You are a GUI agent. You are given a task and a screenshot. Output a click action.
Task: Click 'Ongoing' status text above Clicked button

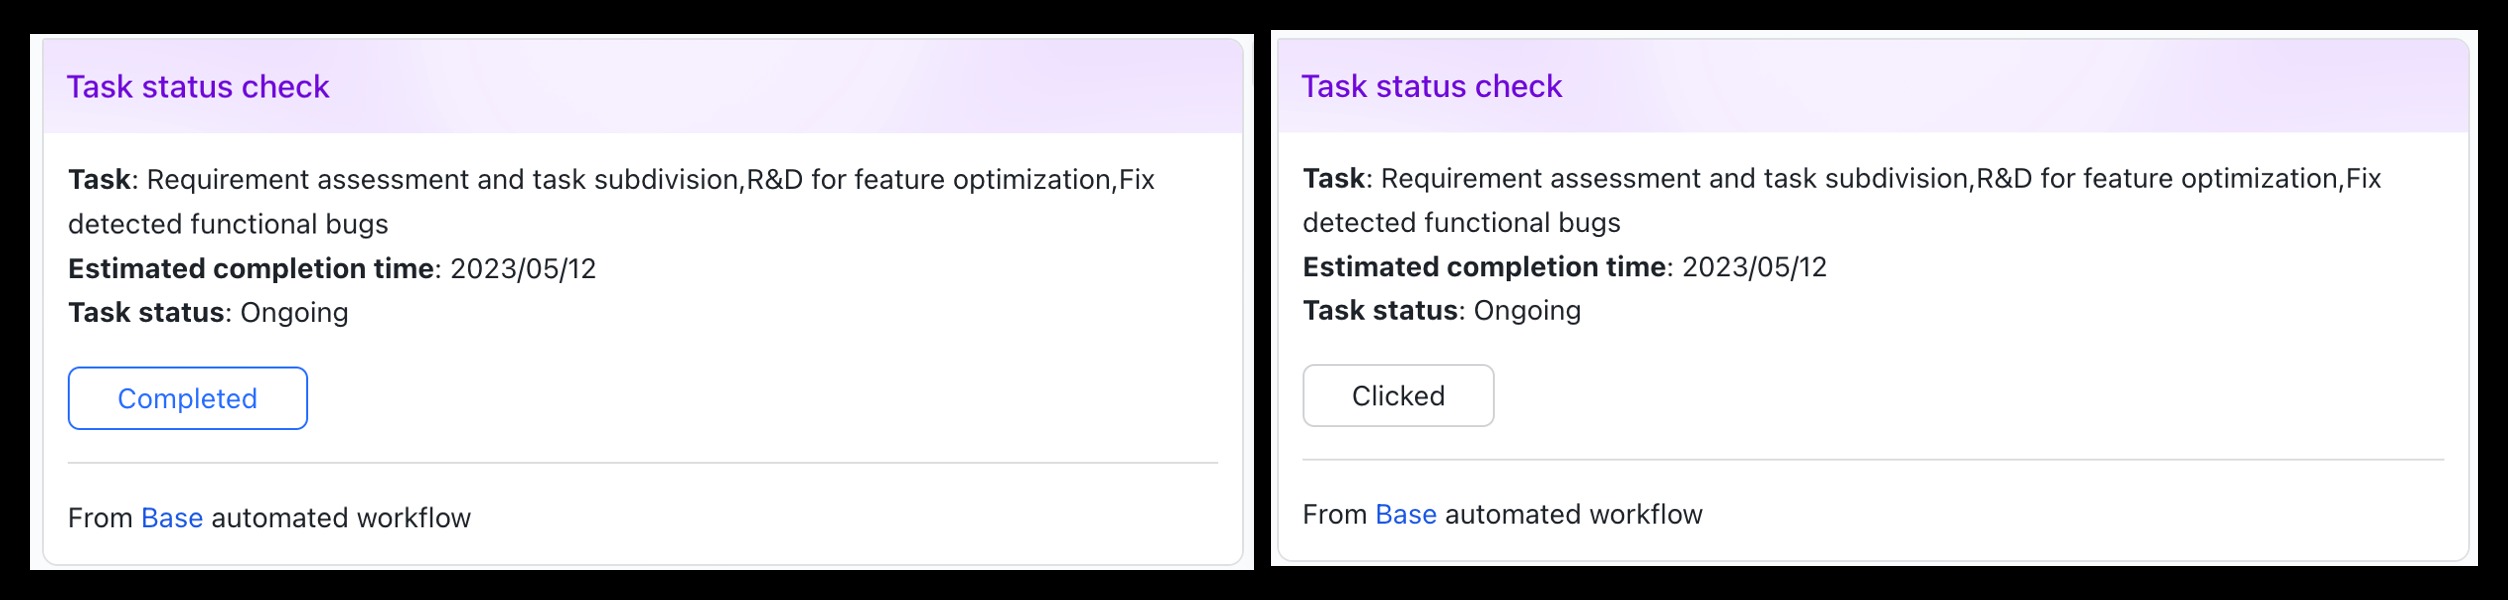1527,311
